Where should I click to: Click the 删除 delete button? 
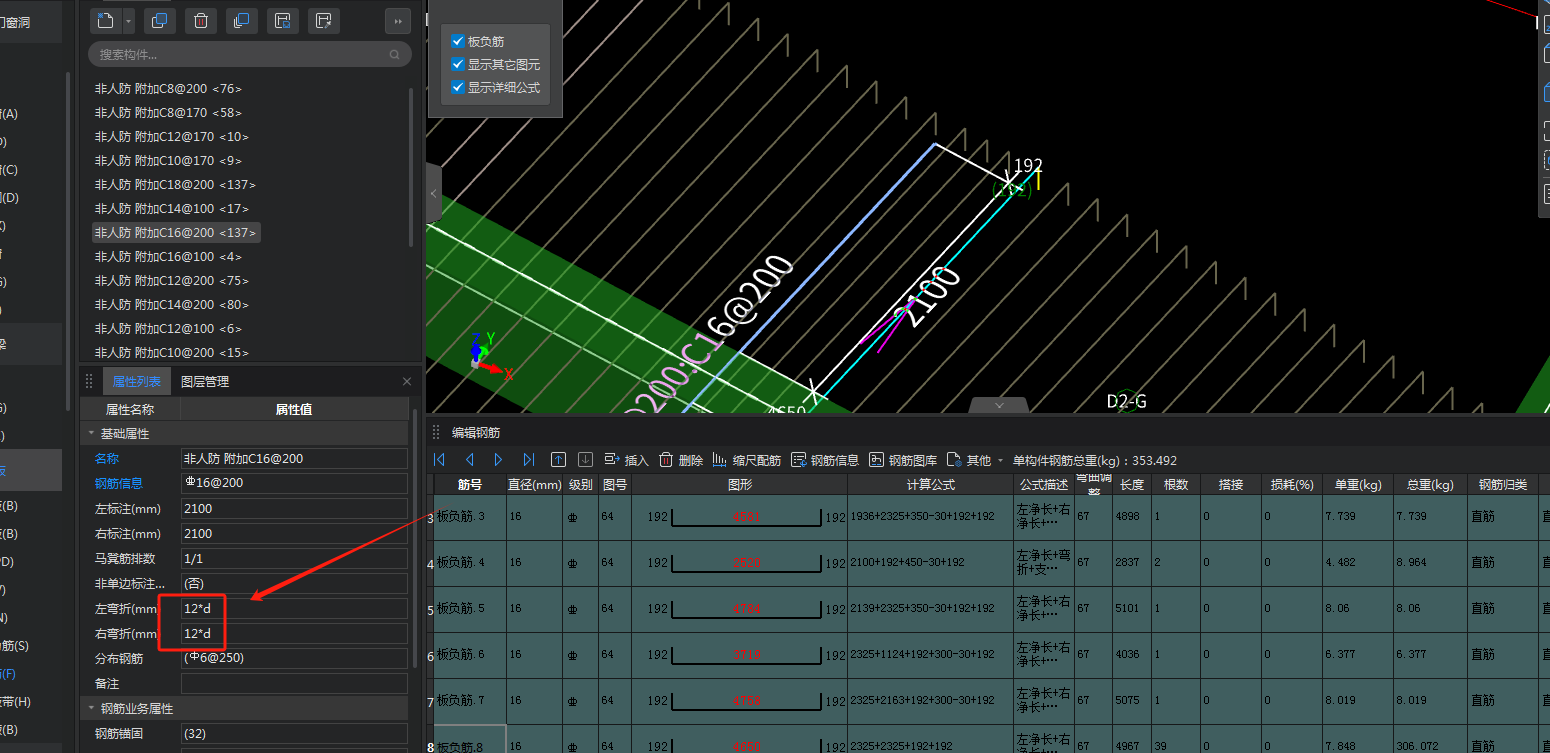pos(681,460)
